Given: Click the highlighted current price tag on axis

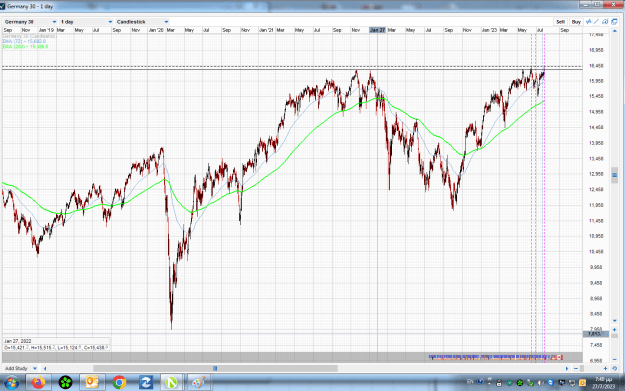Looking at the screenshot, I should [x=596, y=334].
